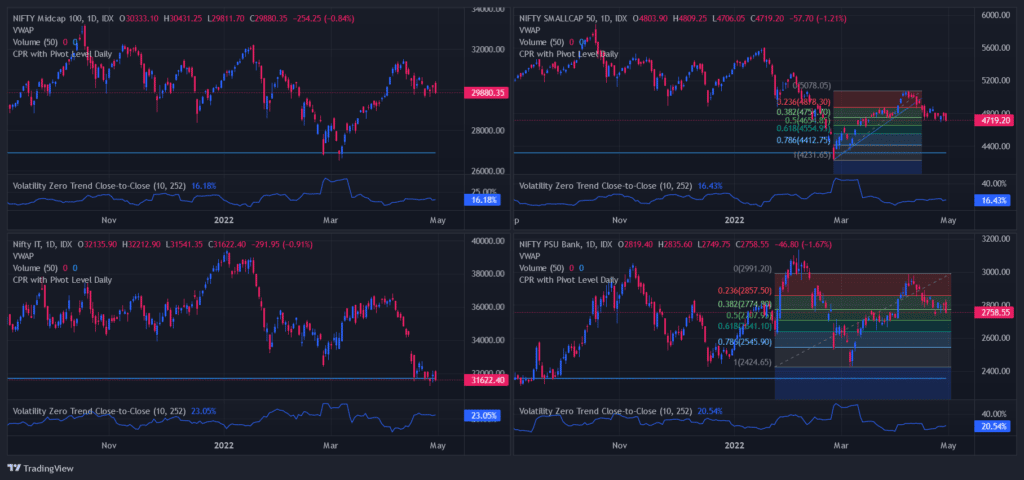Click VWAP indicator label on Nifty IT chart
This screenshot has width=1024, height=480.
tap(24, 256)
